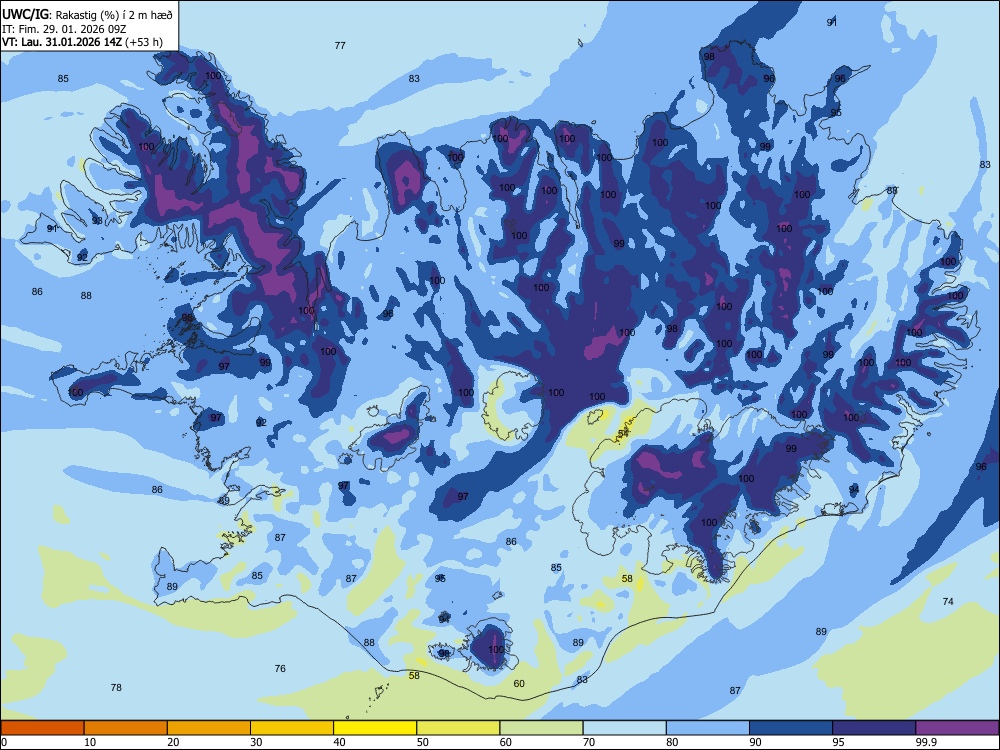1000x750 pixels.
Task: Pick the dark navy 95–99.9 legend swatch
Action: click(874, 728)
